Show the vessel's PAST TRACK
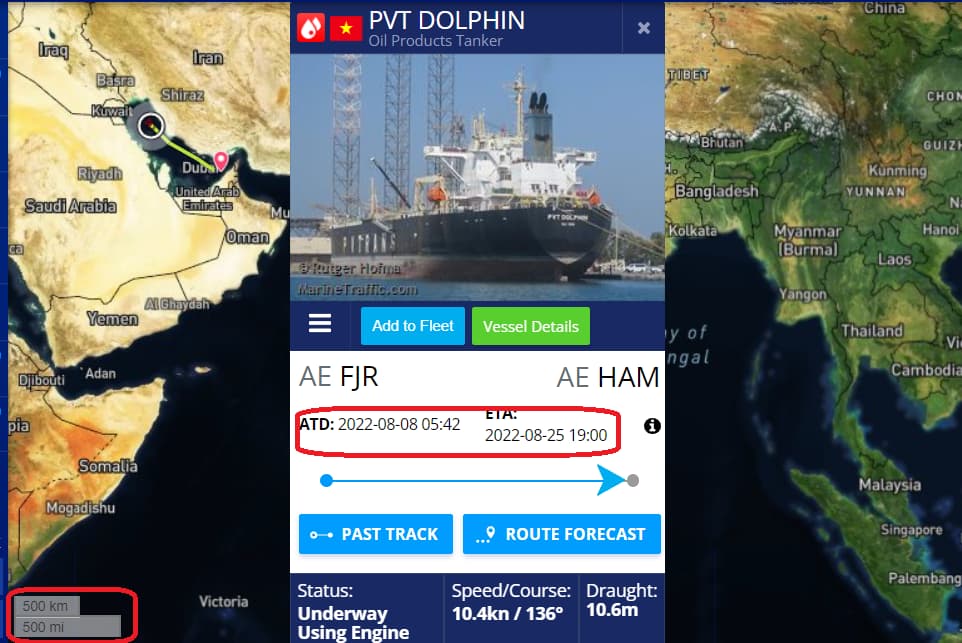The width and height of the screenshot is (962, 643). (375, 534)
